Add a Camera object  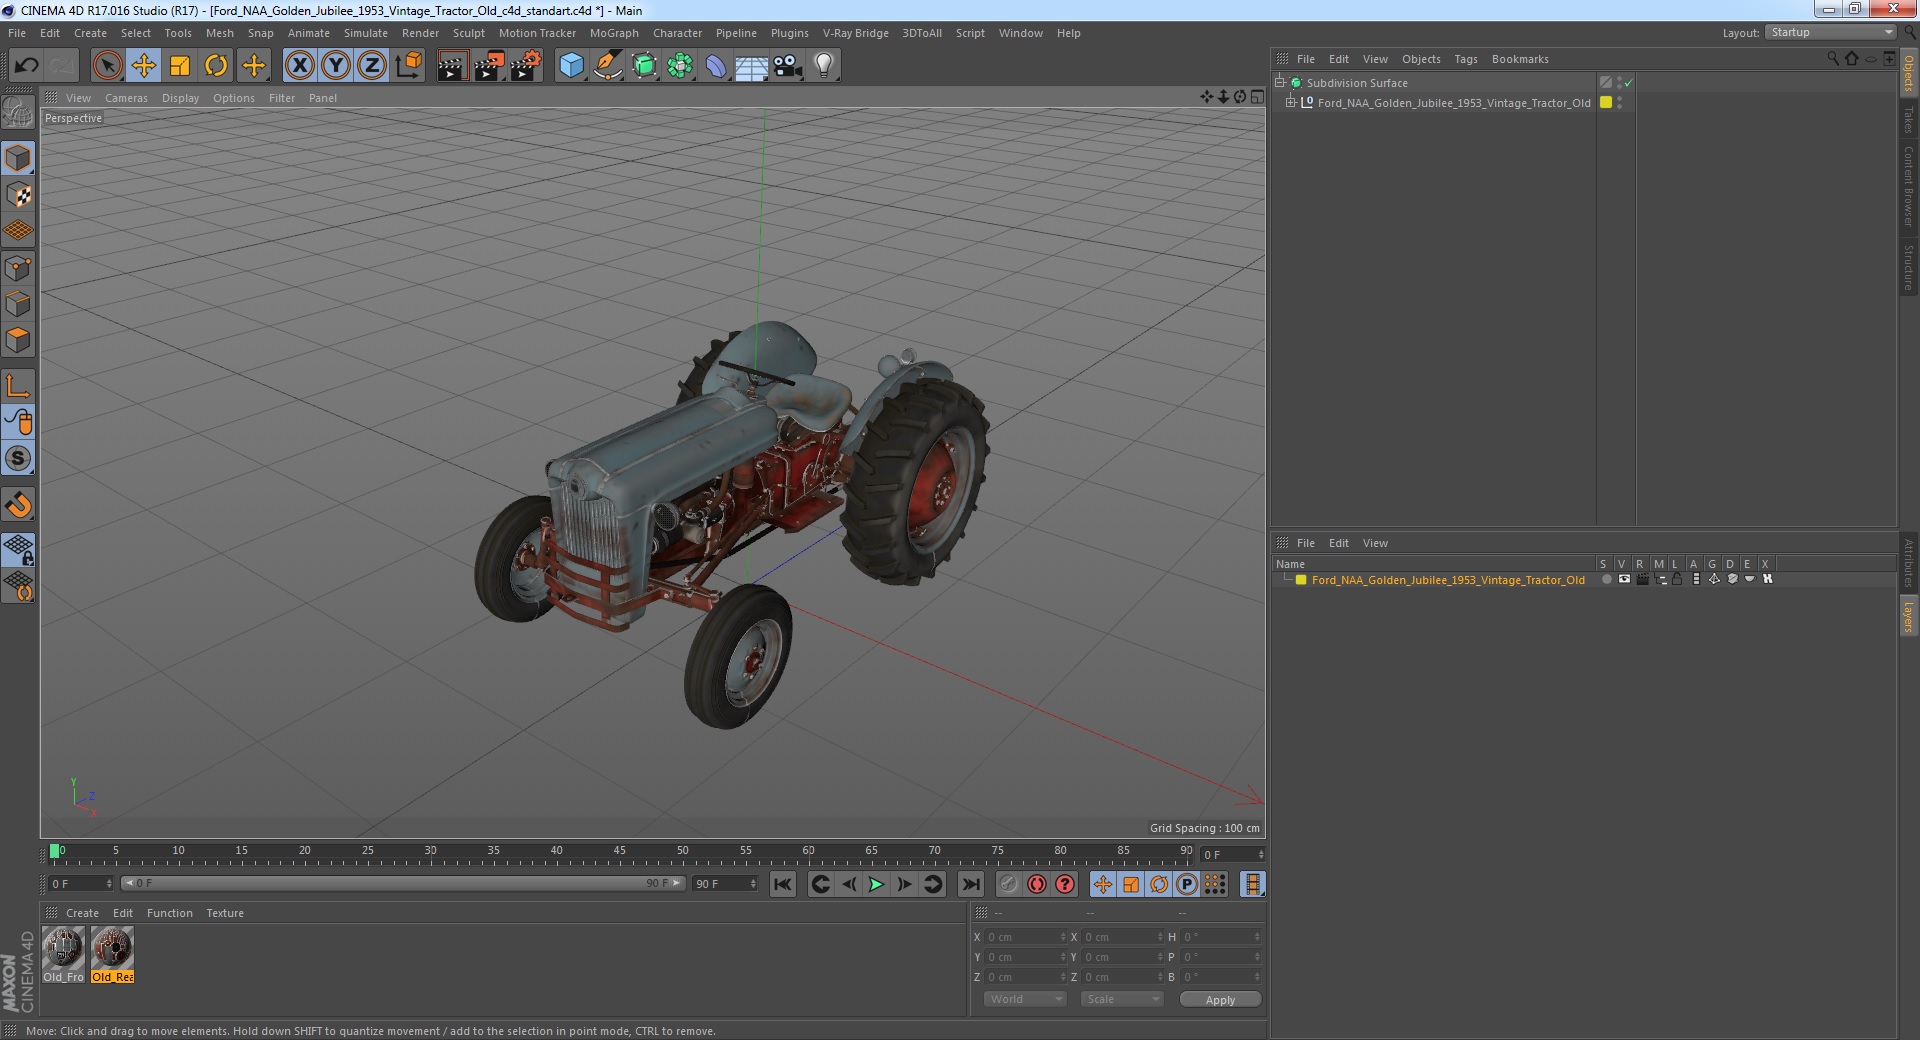788,66
